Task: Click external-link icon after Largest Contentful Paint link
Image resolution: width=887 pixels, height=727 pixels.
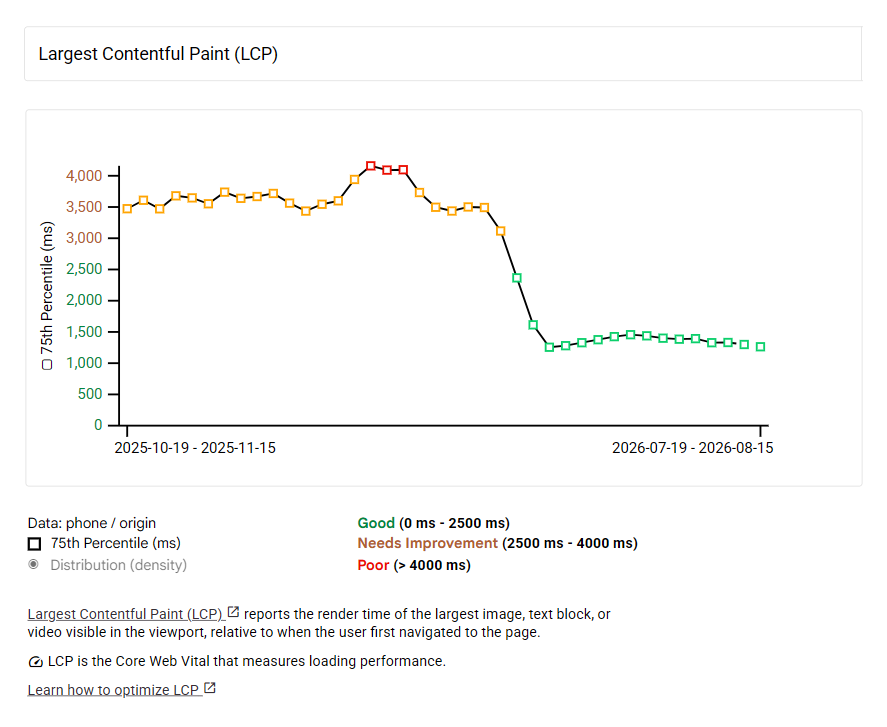Action: (233, 612)
